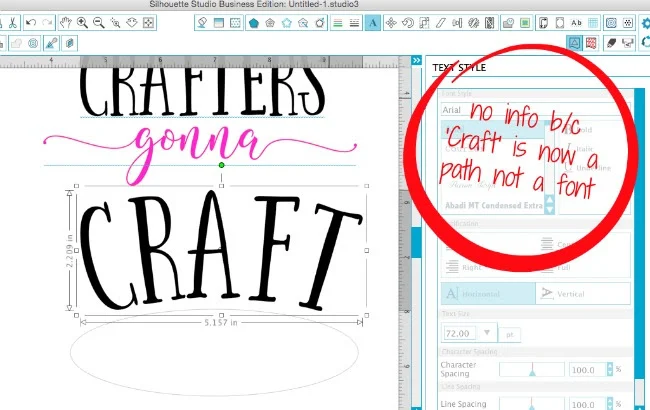
Task: Open the Rotate tools panel icon
Action: pos(410,21)
